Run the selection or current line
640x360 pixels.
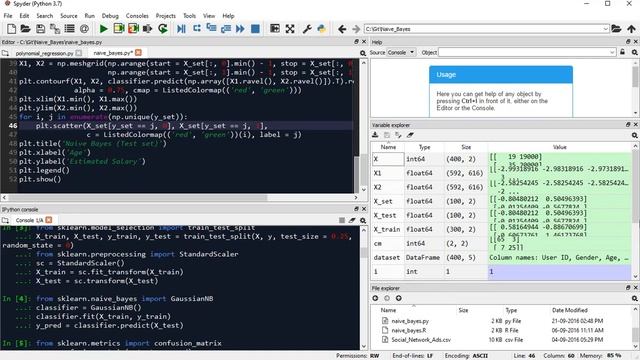[148, 29]
